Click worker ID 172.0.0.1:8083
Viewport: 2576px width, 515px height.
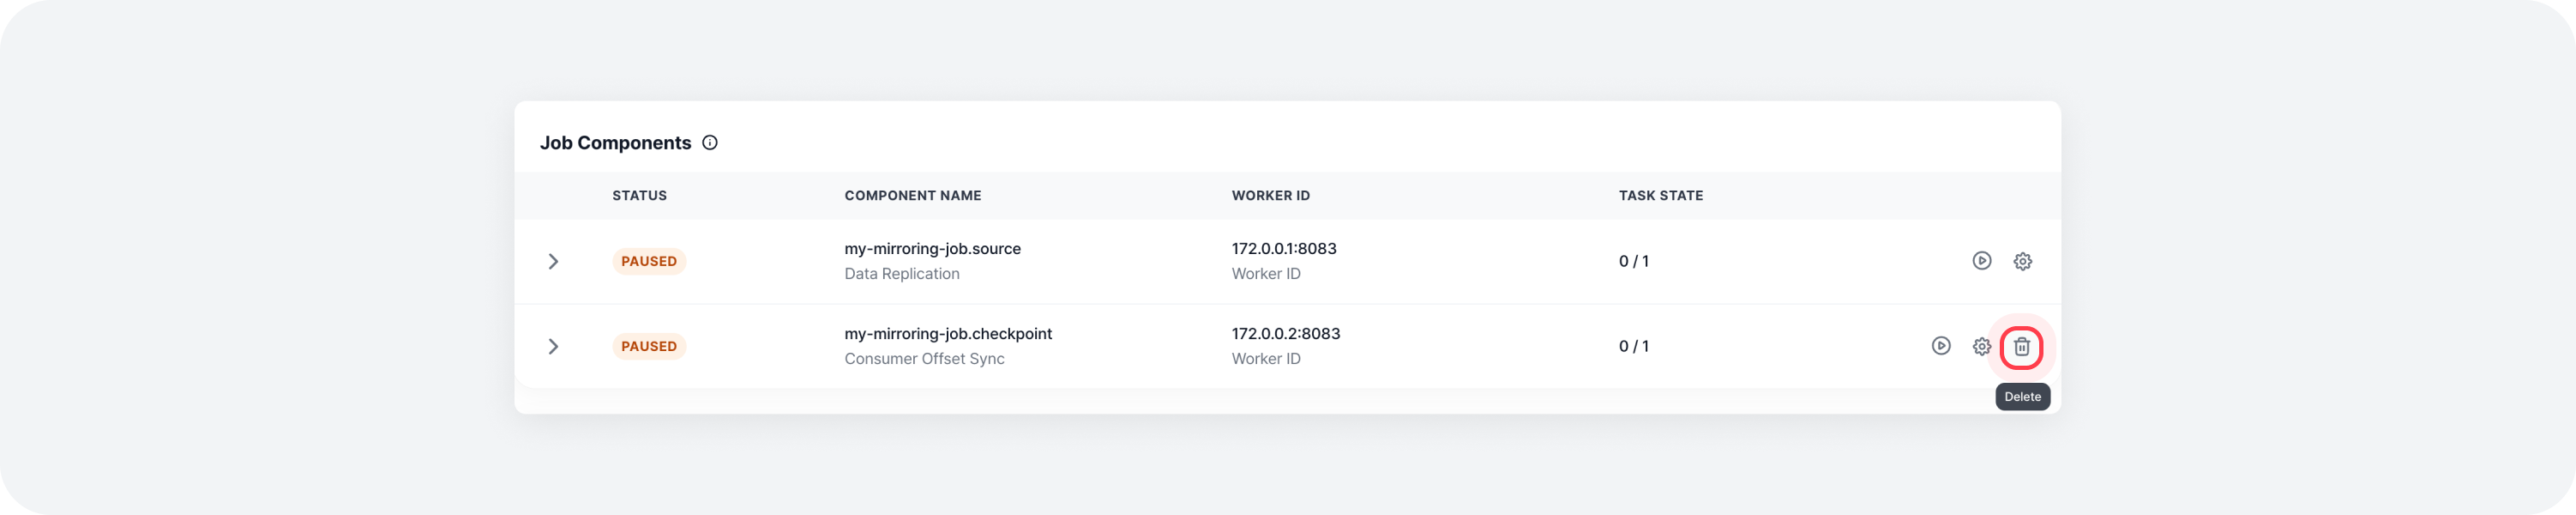1283,249
